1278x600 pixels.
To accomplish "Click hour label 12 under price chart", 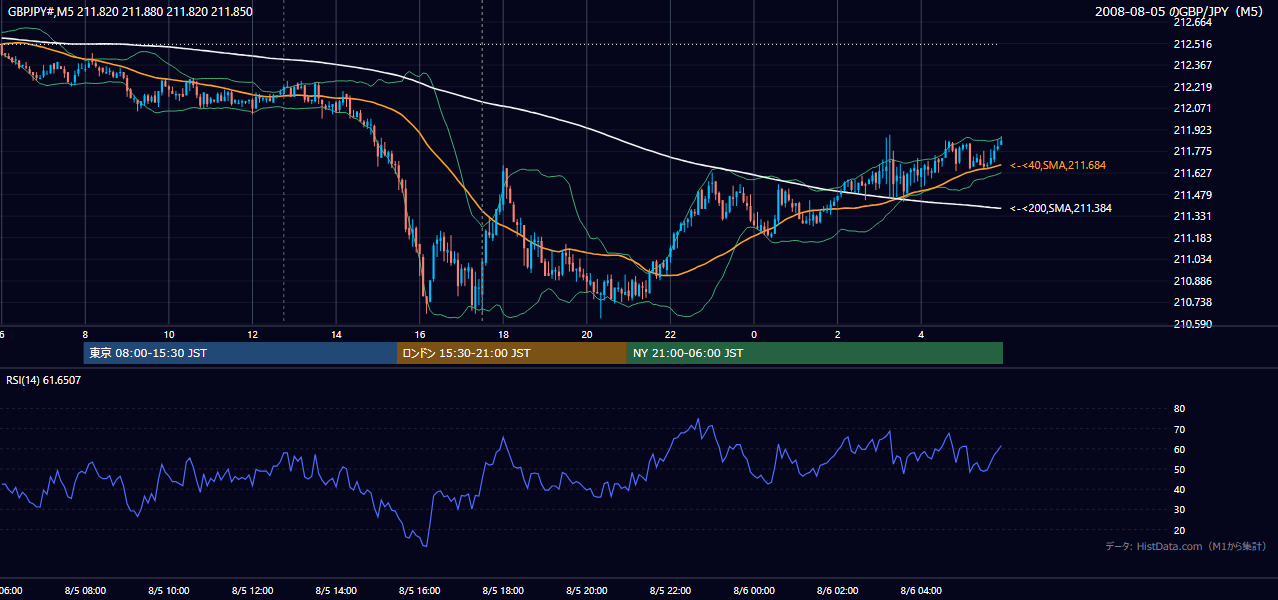I will 253,334.
